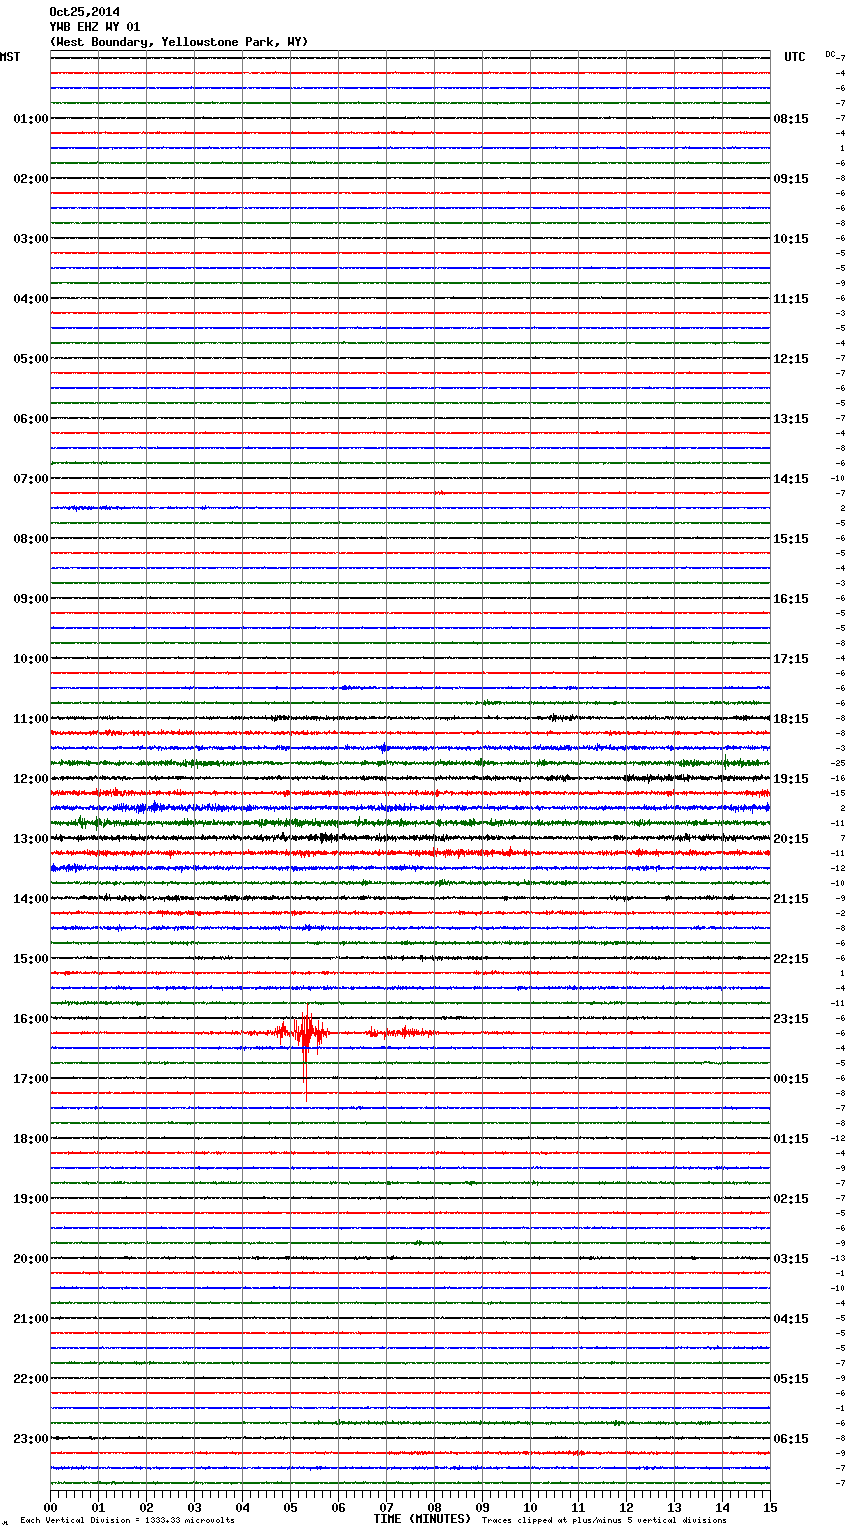
Task: Select the 15:00 MST time label
Action: click(x=31, y=959)
